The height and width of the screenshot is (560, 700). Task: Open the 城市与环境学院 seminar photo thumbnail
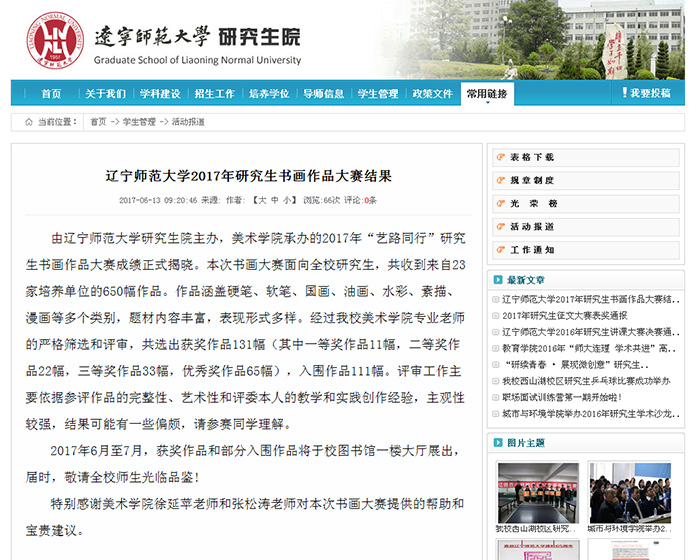(629, 491)
